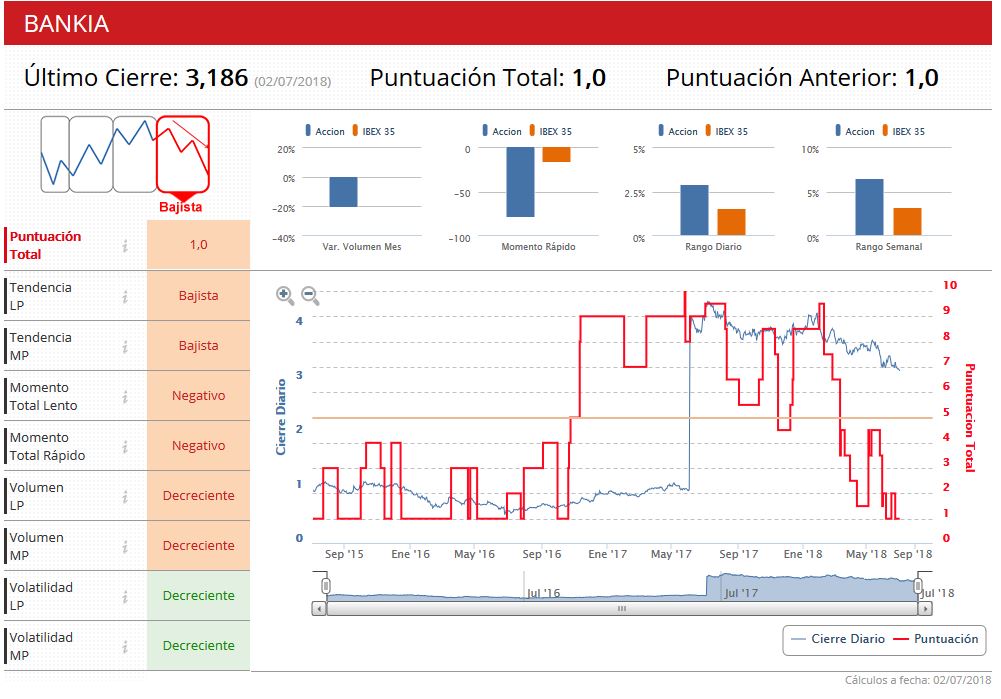This screenshot has height=699, width=1001.
Task: Click the right handle of the range navigator
Action: [x=918, y=585]
